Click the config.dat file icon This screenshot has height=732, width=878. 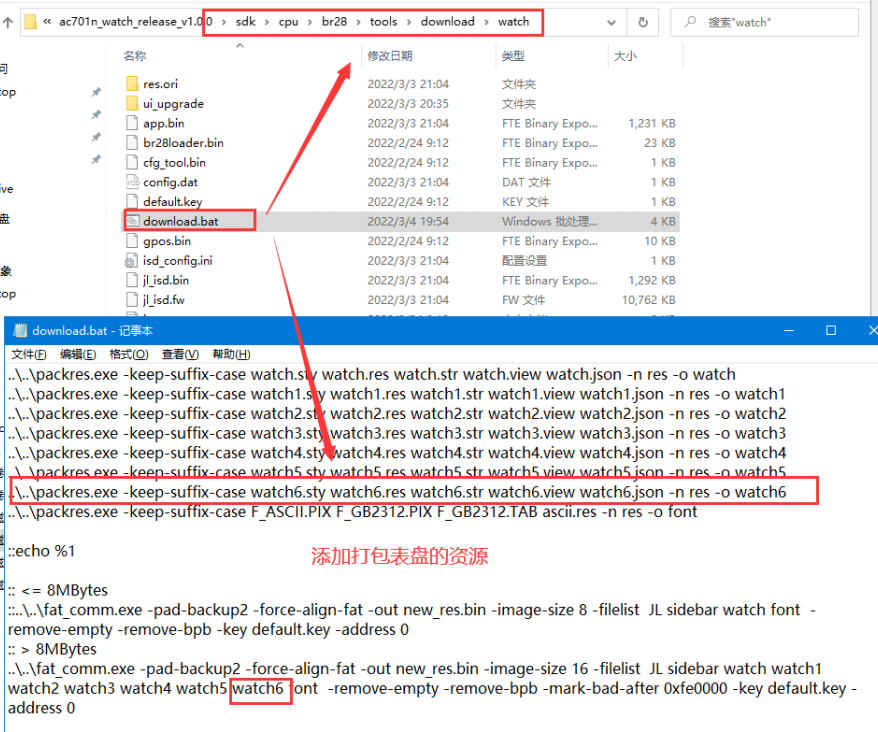132,181
